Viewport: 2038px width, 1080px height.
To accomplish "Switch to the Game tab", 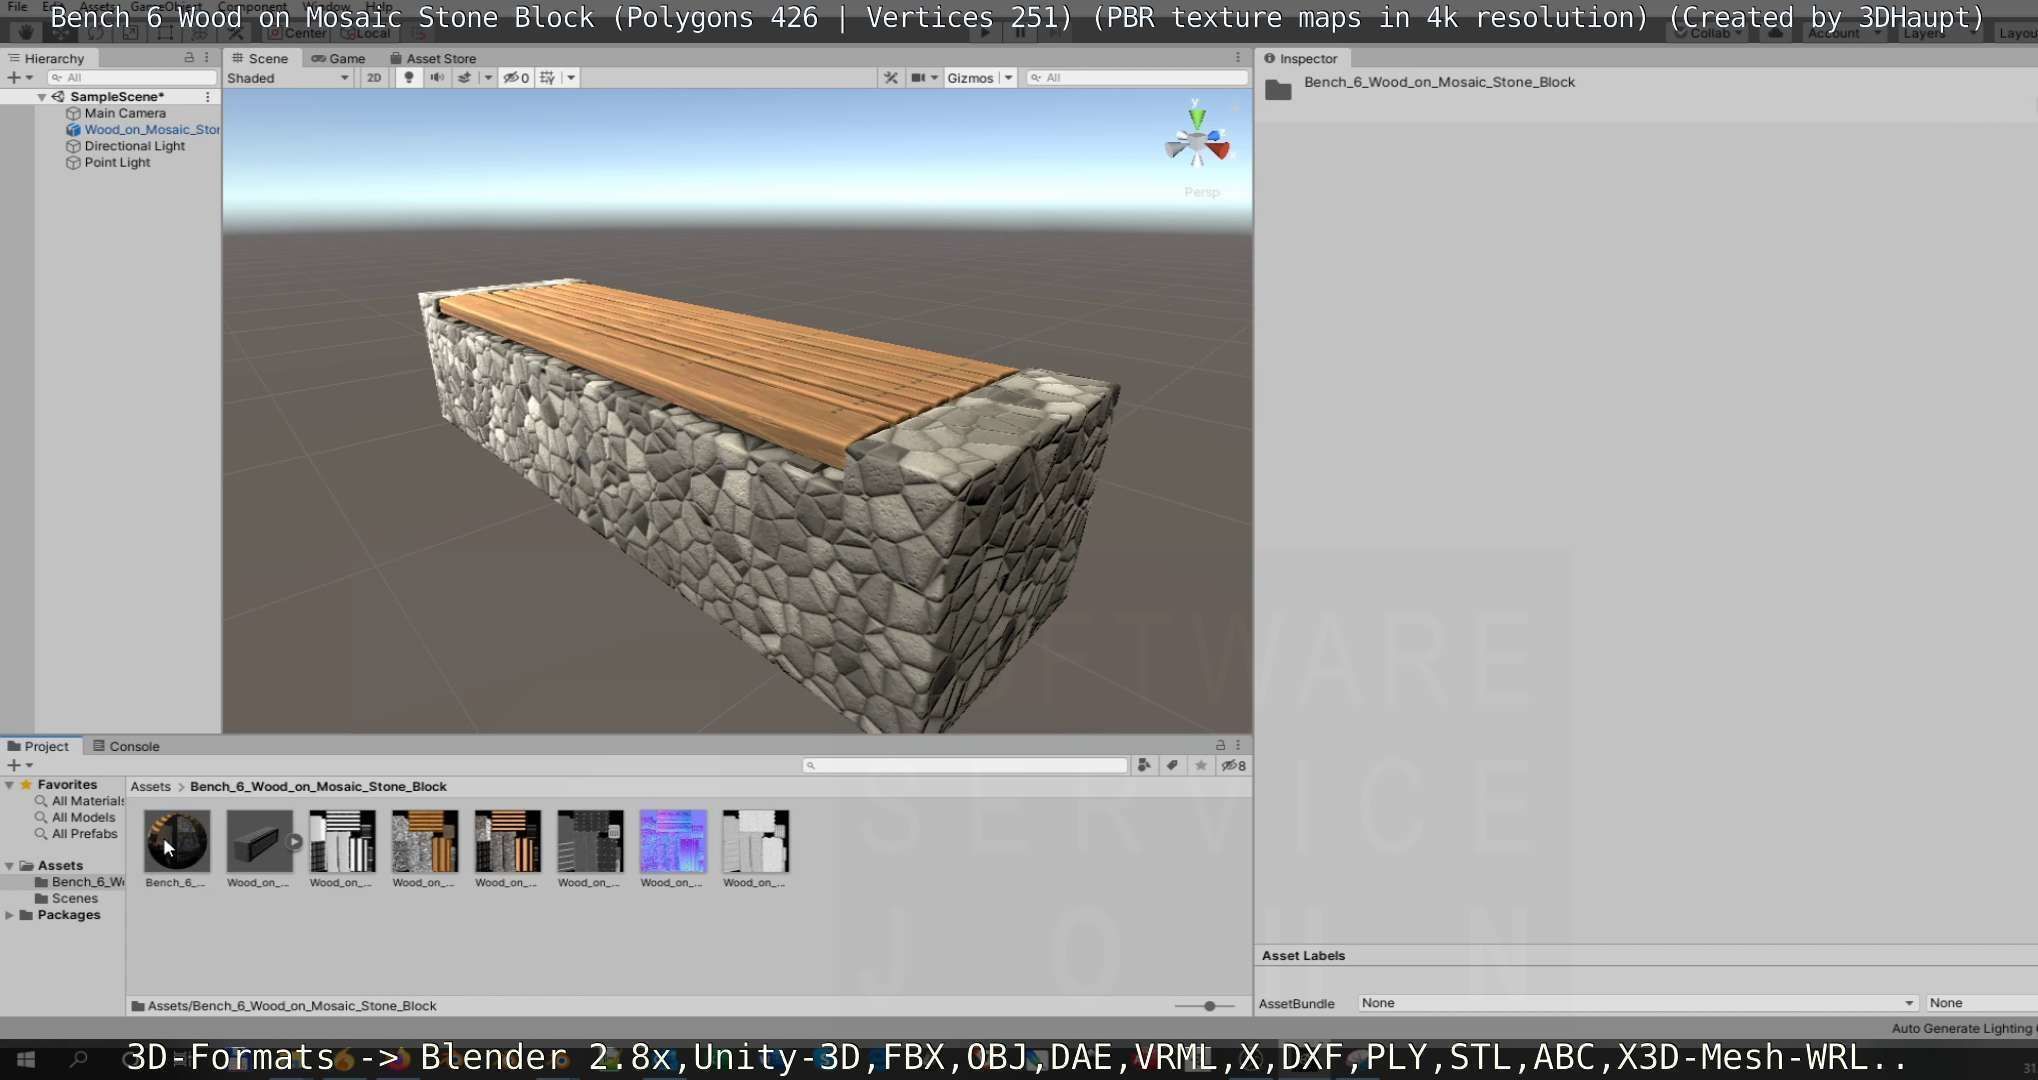I will (338, 58).
